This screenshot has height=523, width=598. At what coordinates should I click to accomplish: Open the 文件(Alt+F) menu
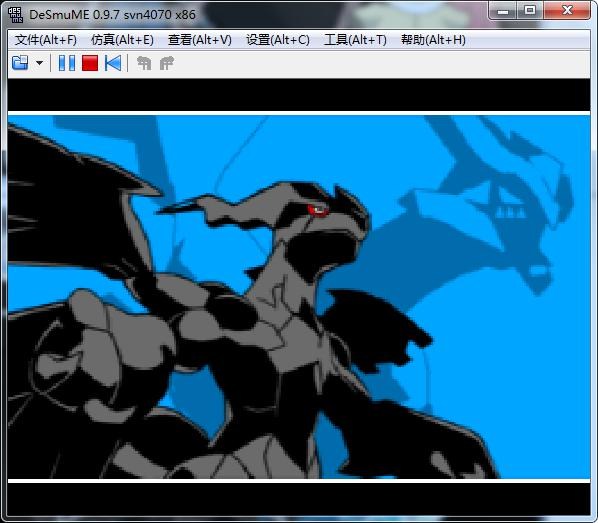[46, 40]
